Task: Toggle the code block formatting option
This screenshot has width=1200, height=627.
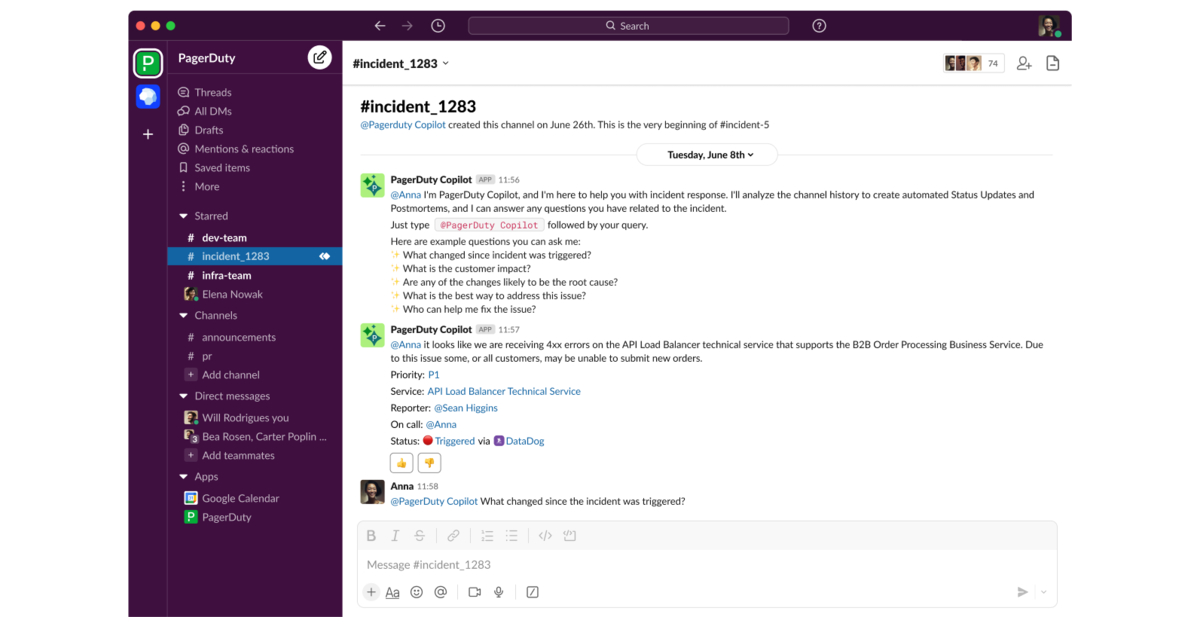Action: tap(545, 535)
